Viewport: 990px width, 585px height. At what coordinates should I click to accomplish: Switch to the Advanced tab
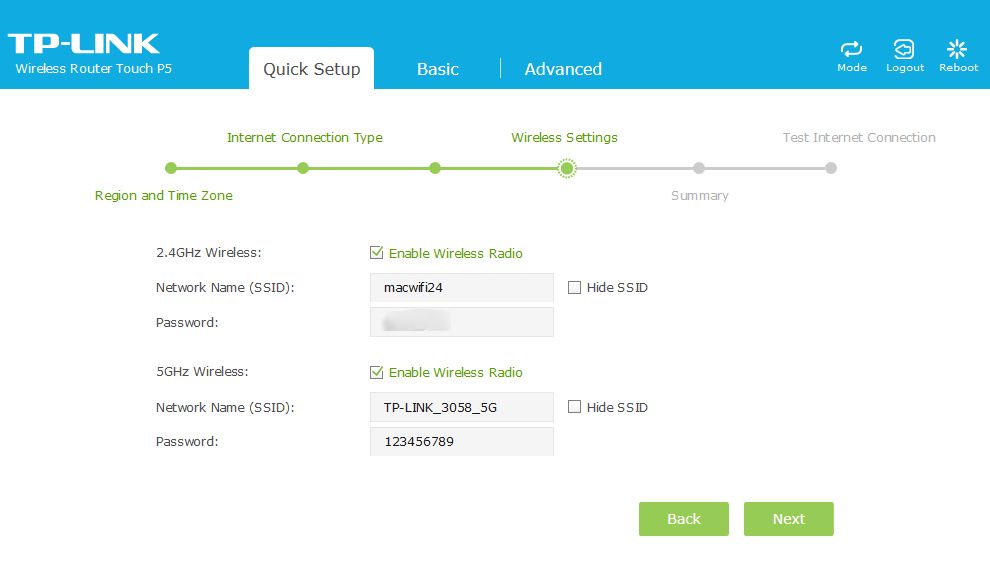(563, 69)
